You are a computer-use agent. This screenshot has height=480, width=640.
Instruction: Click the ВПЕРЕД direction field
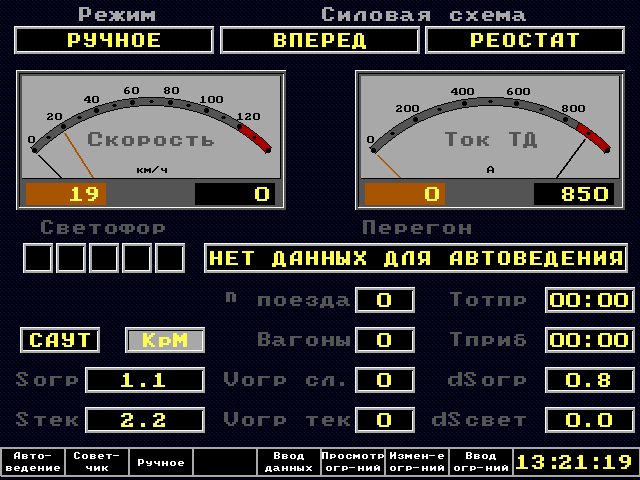coord(320,40)
